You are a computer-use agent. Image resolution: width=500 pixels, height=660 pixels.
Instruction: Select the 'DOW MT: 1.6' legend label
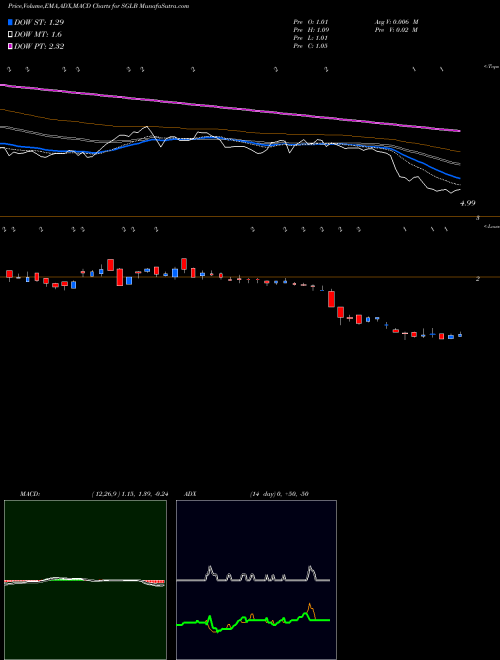(38, 35)
